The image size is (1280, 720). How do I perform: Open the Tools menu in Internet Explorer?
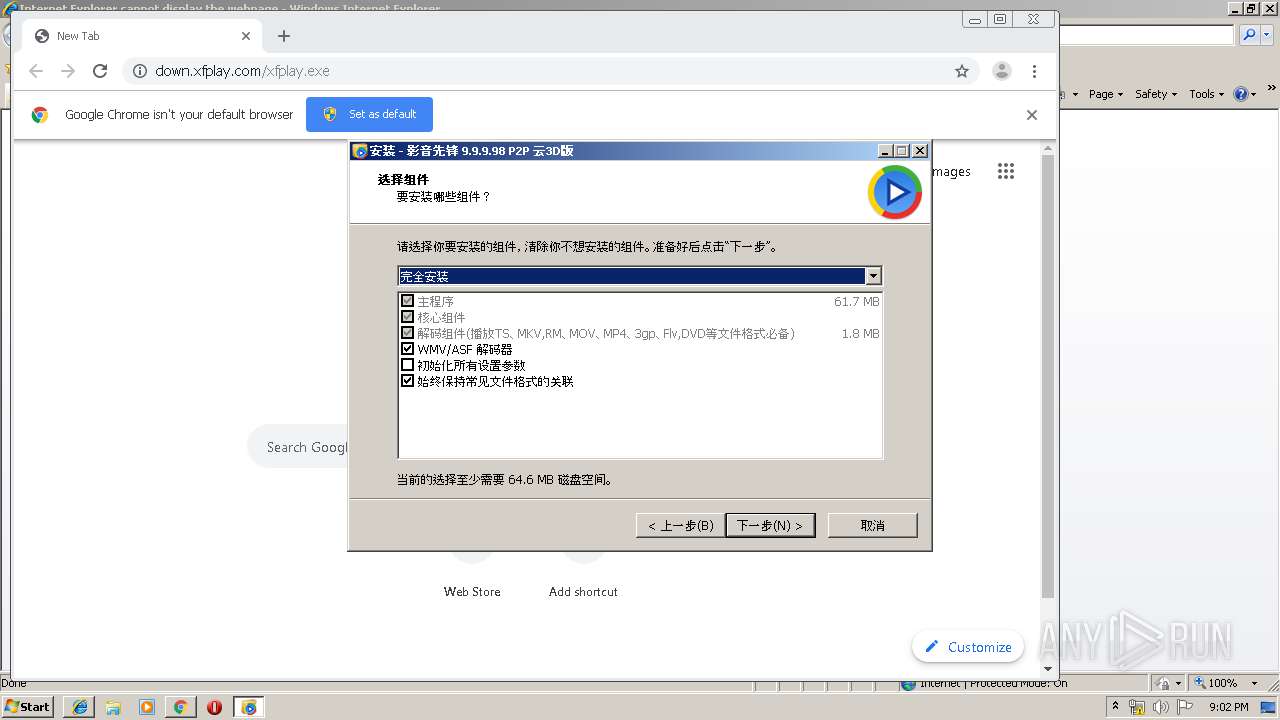[x=1206, y=94]
